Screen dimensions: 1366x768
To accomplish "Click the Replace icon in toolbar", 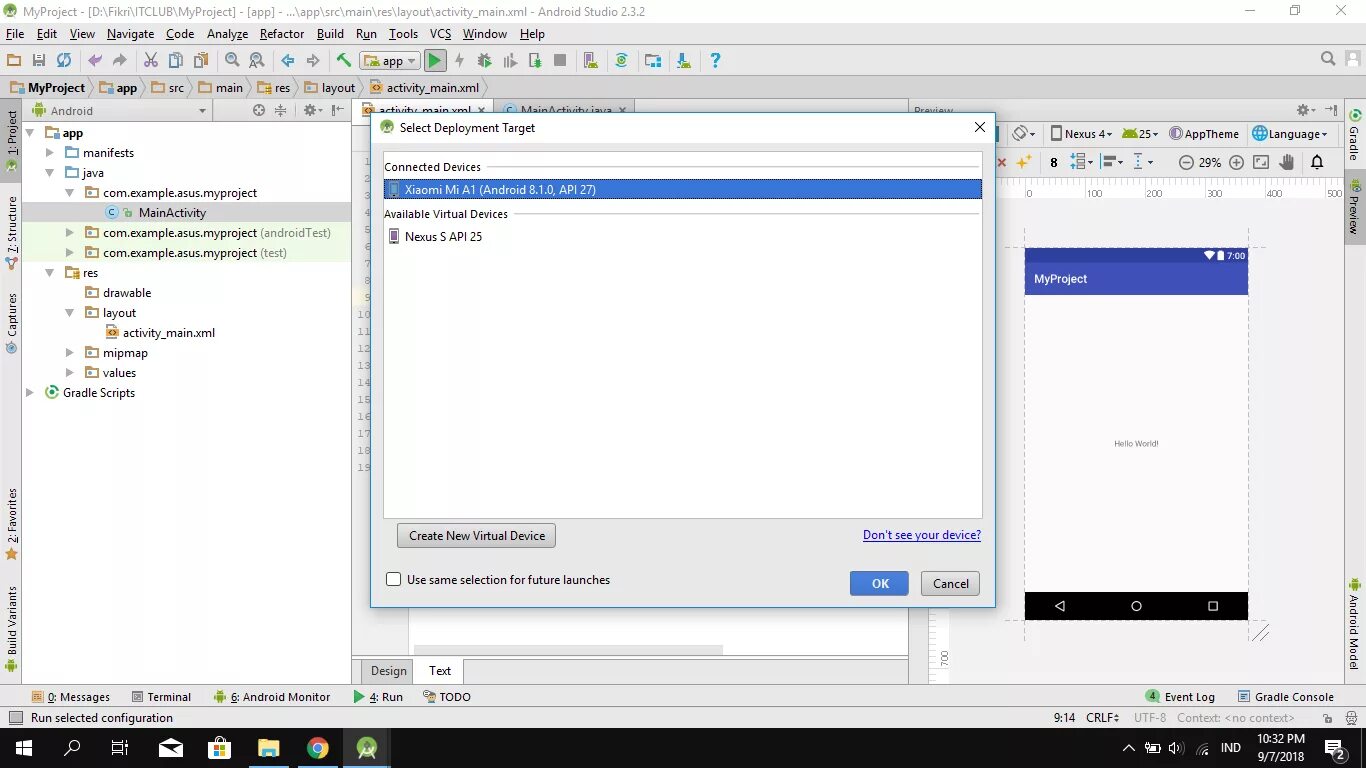I will coord(257,61).
